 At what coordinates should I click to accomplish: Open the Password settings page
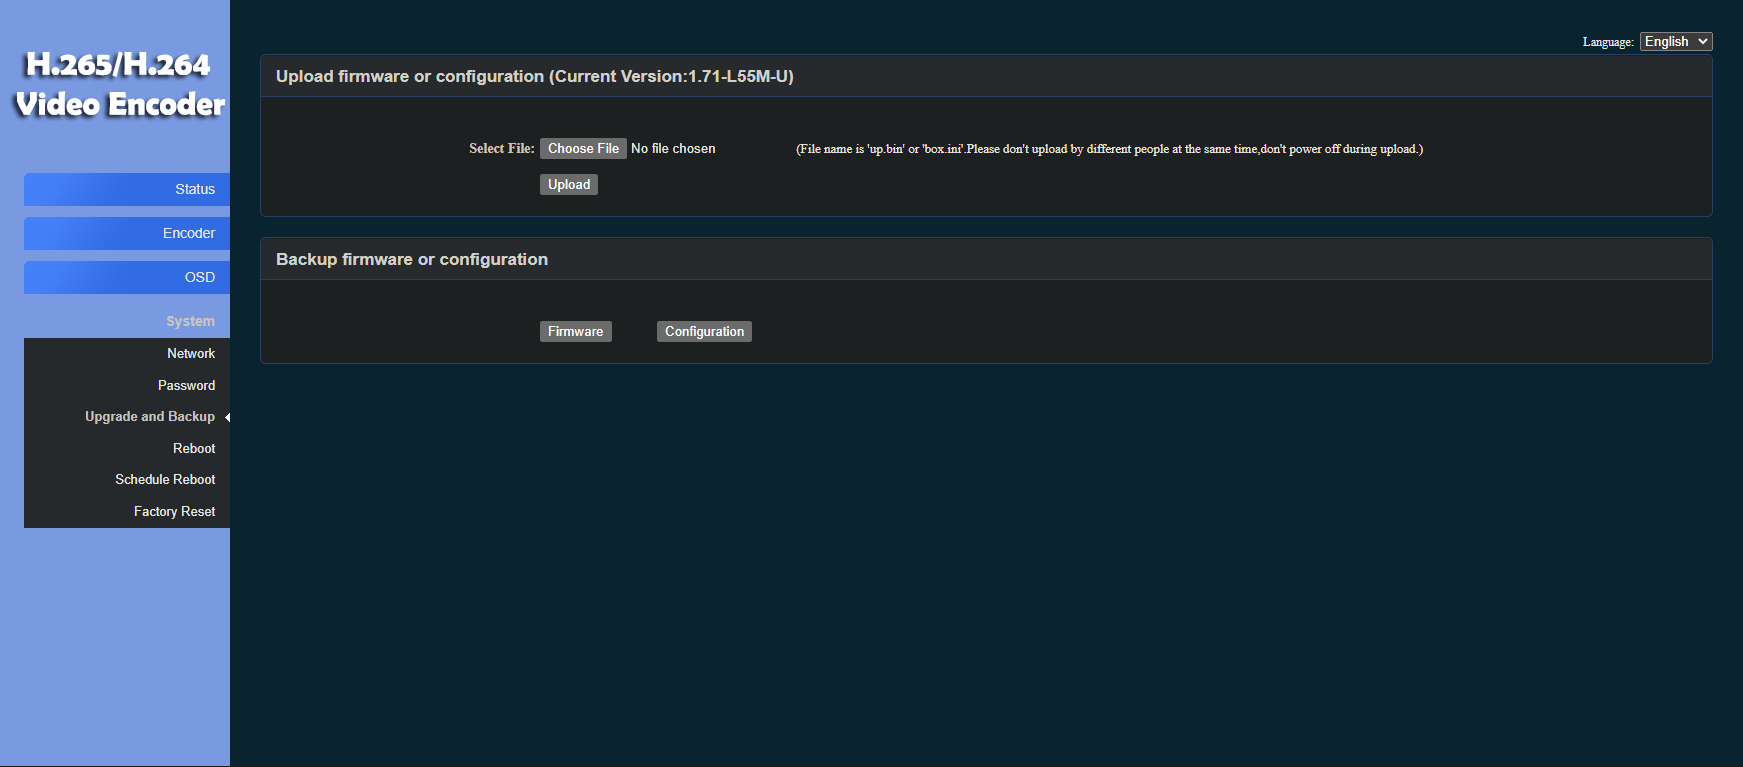186,385
